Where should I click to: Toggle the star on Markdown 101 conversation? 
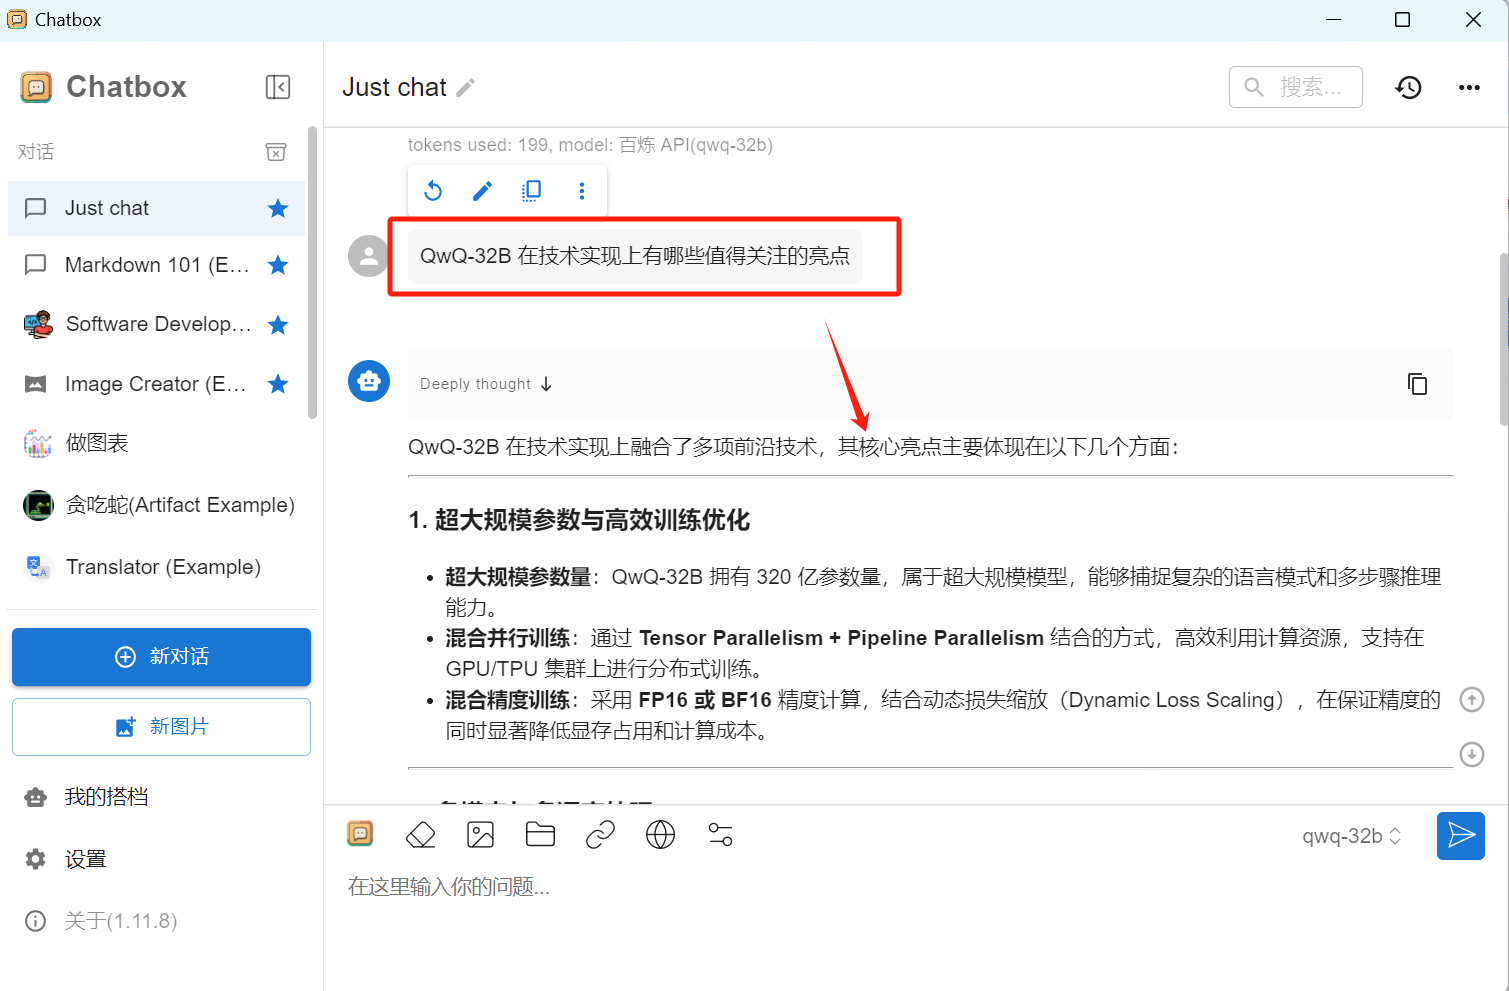(278, 265)
